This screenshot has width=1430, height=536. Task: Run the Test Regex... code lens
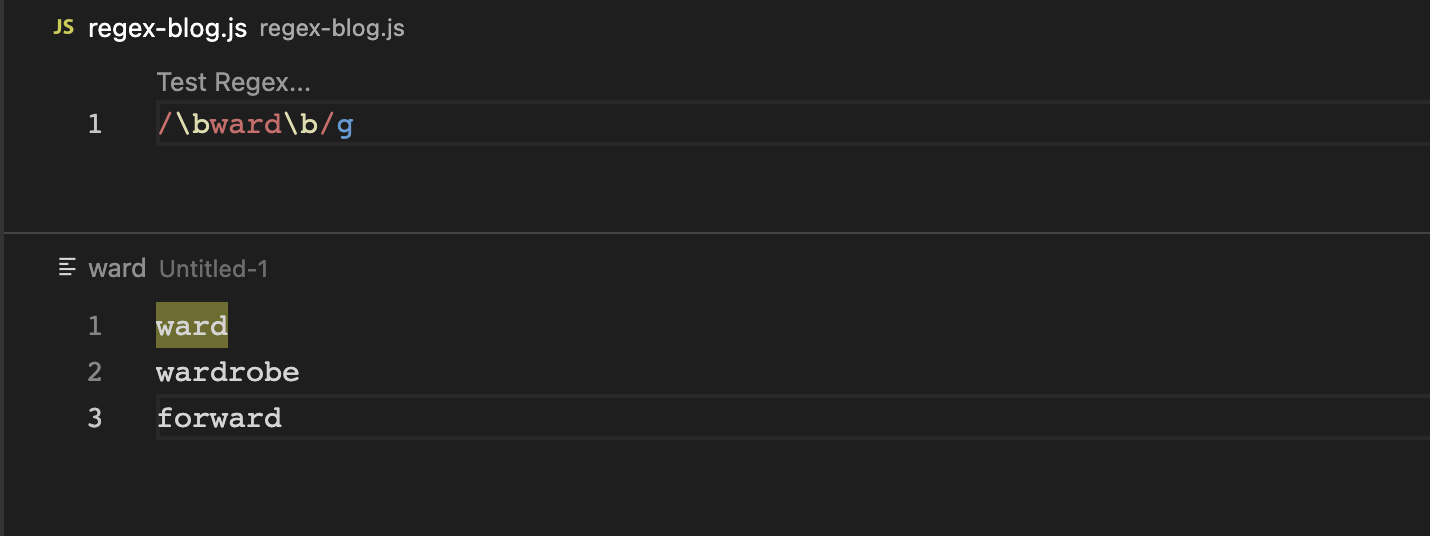click(x=233, y=82)
